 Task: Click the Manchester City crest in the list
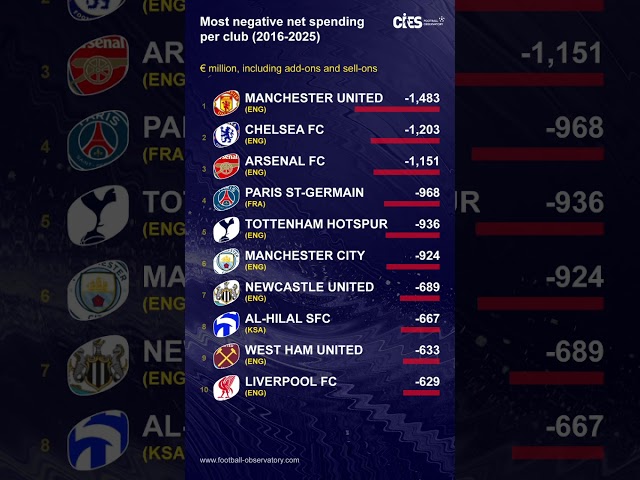227,261
